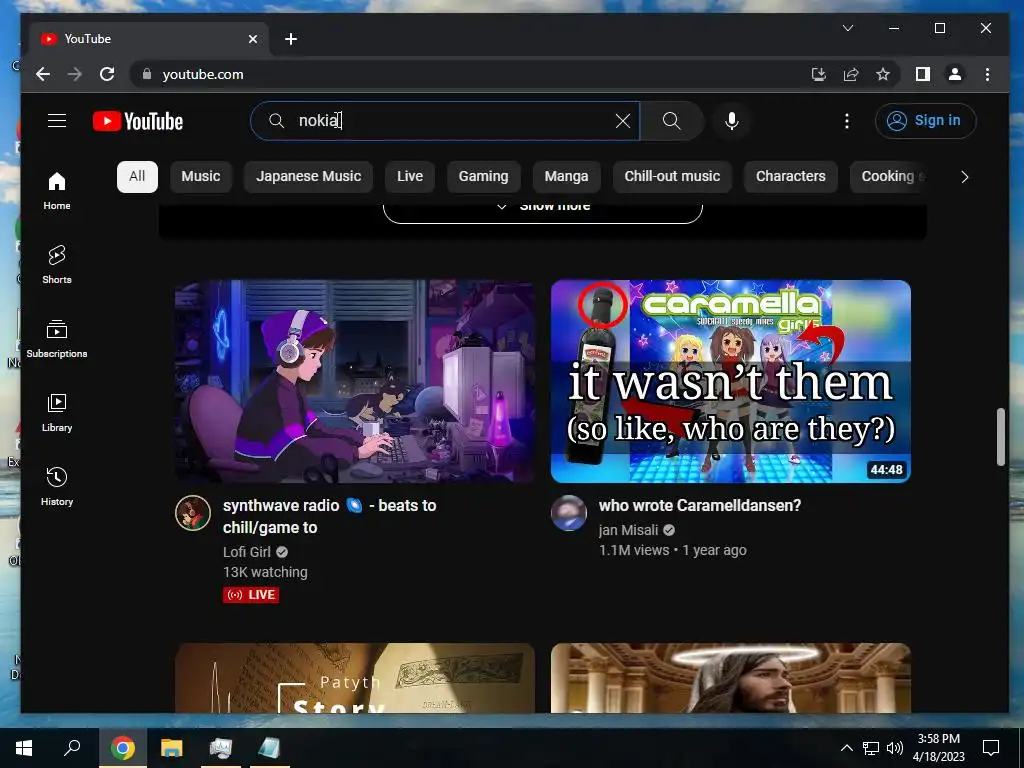Screen dimensions: 1024x768
Task: Click the magnifier icon inside search box
Action: click(x=276, y=121)
